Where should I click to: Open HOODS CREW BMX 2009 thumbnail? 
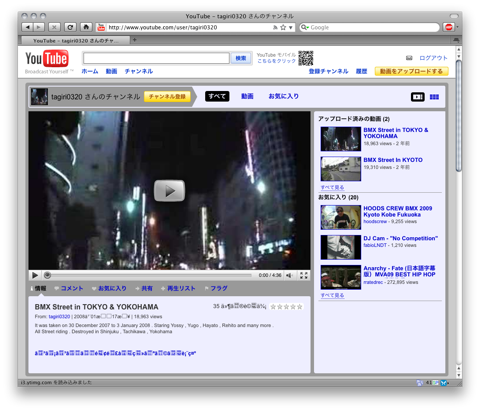(341, 217)
